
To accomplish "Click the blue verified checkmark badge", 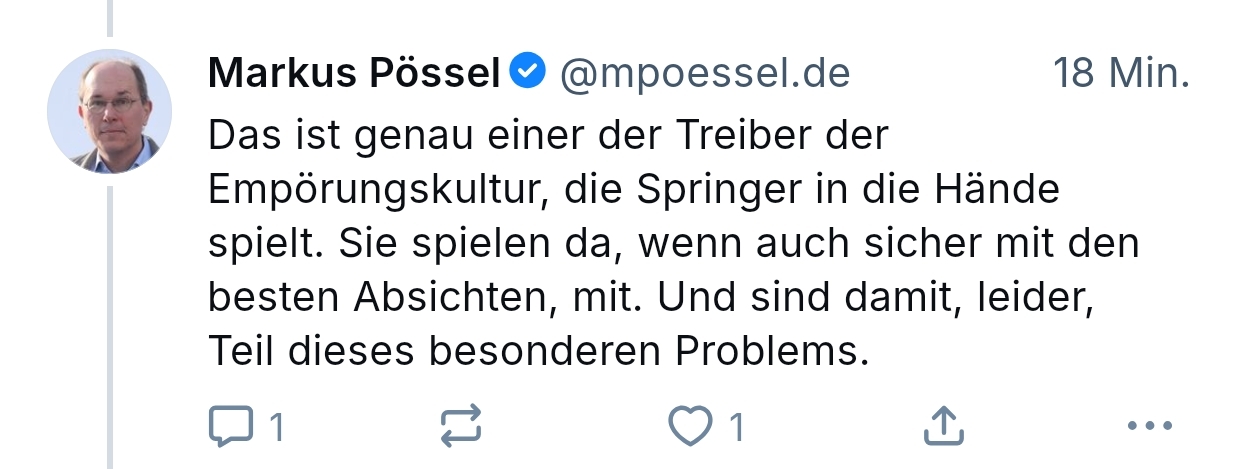I will point(528,72).
